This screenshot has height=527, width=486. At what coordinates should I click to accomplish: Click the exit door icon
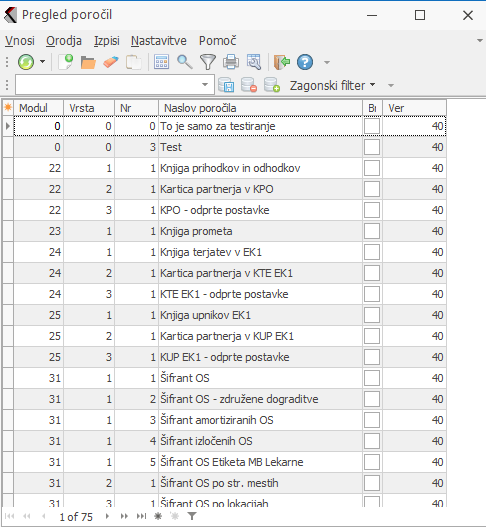(282, 62)
